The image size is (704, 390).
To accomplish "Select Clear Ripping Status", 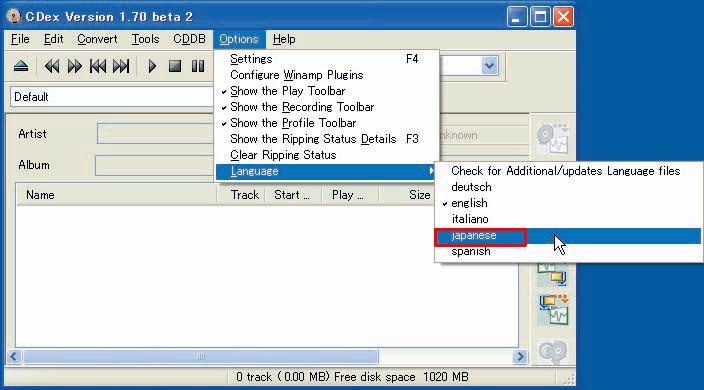I will [326, 155].
